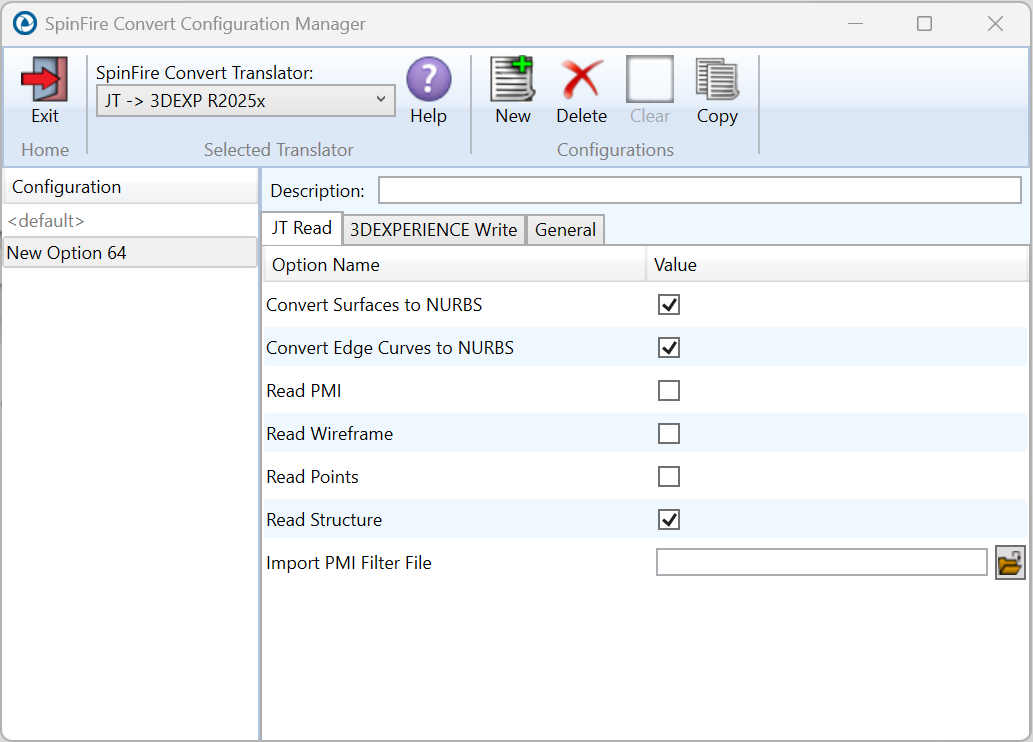Select the Read PMI option name

[x=304, y=391]
